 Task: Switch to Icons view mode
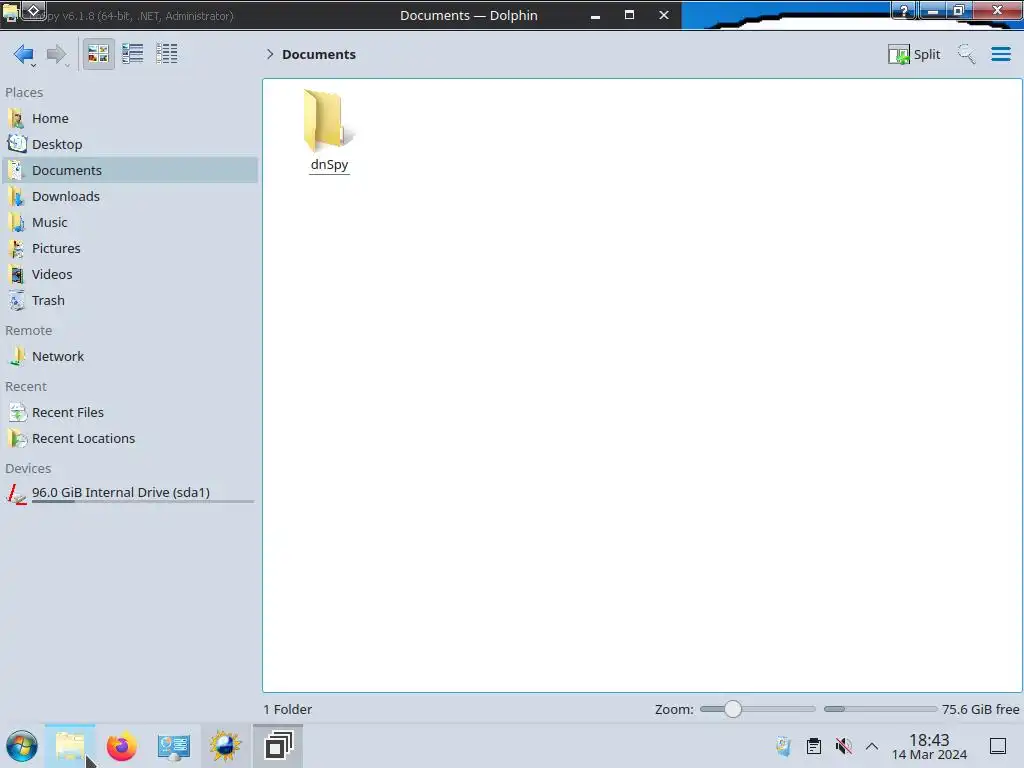point(98,54)
